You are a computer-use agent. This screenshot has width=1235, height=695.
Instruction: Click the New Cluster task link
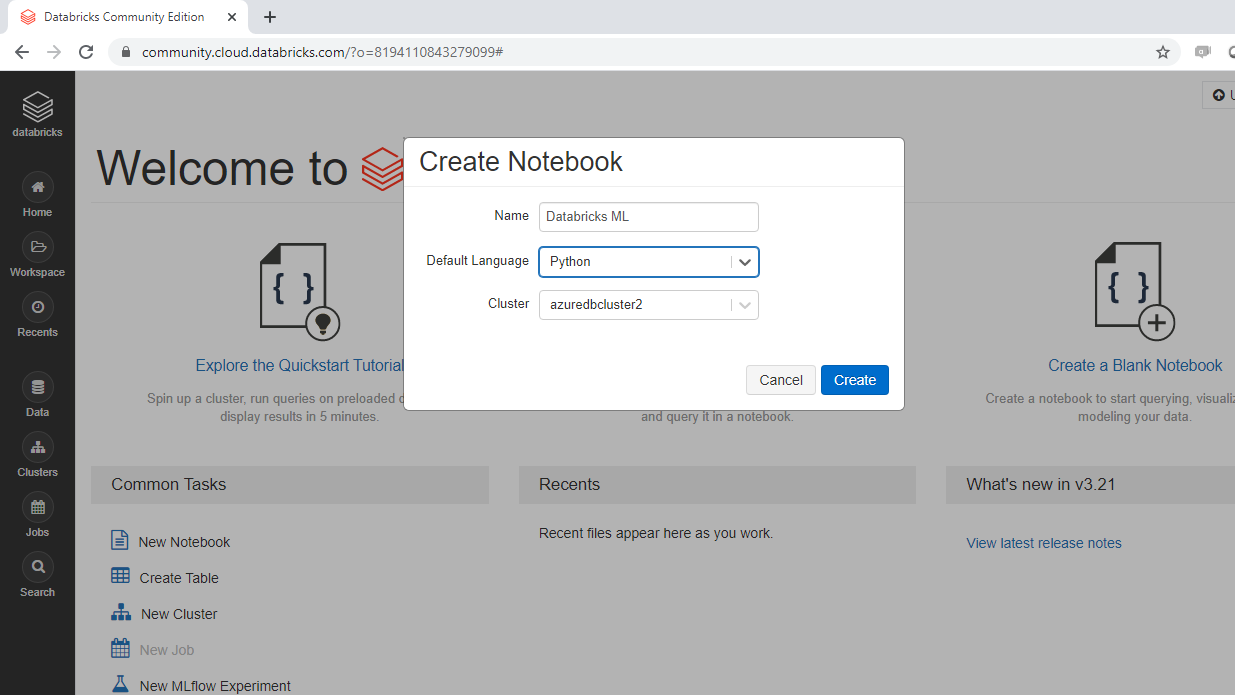coord(179,614)
